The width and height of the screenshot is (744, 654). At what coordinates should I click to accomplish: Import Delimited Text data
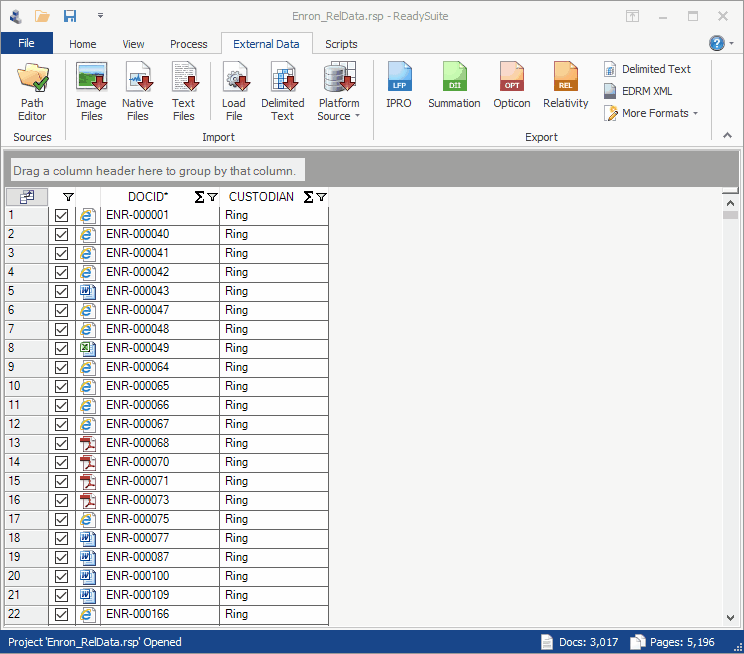tap(282, 93)
